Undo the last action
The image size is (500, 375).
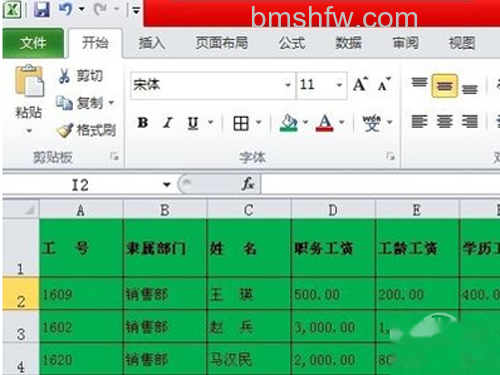click(x=65, y=9)
